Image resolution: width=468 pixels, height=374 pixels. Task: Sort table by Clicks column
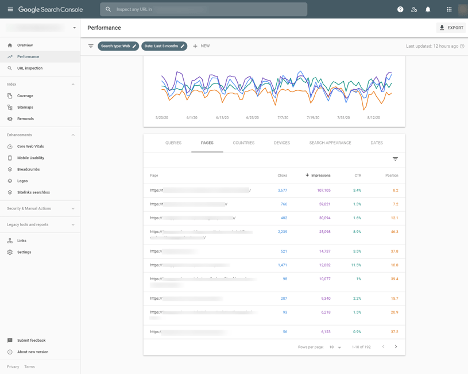click(x=282, y=175)
